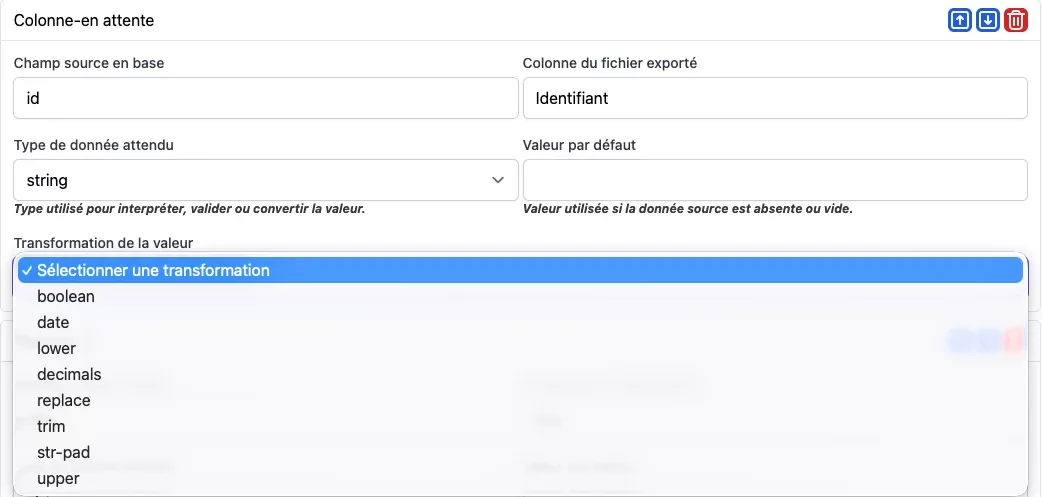Move the column down with arrow icon

click(988, 20)
